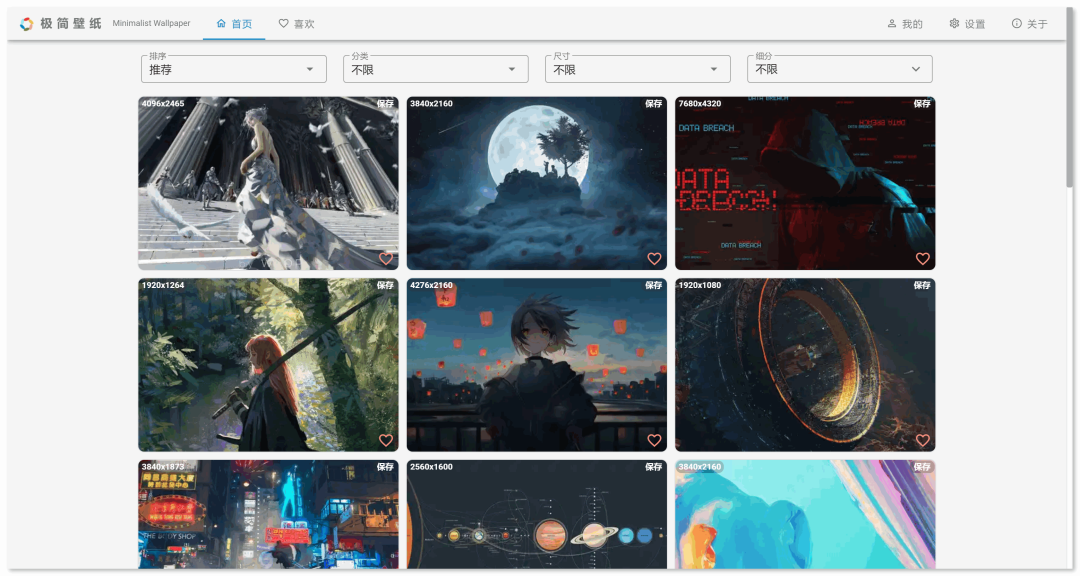Save the 3840x1873 neon city wallpaper
The height and width of the screenshot is (576, 1080).
coord(385,466)
